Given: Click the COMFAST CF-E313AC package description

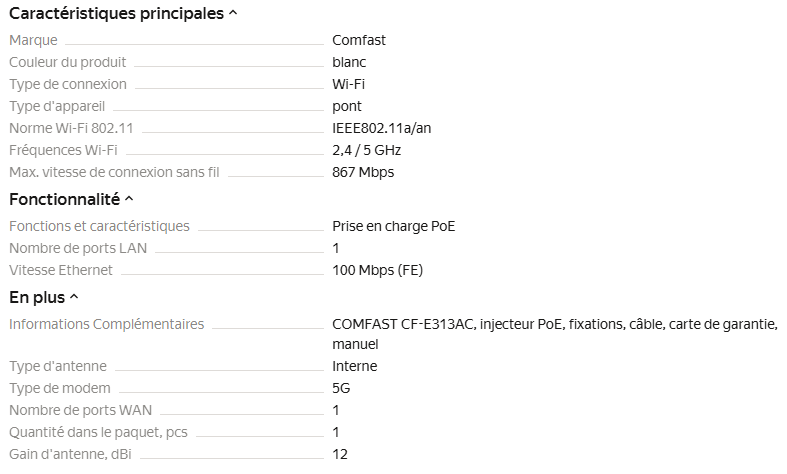Looking at the screenshot, I should pos(554,324).
